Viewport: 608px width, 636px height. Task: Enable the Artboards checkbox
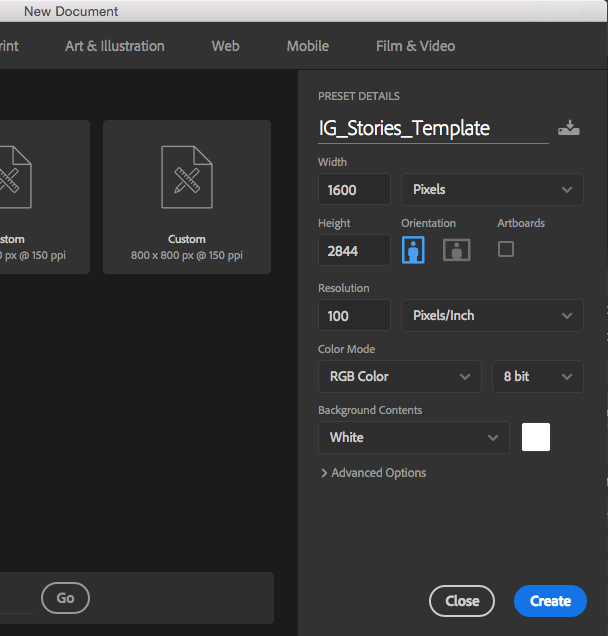(x=505, y=249)
